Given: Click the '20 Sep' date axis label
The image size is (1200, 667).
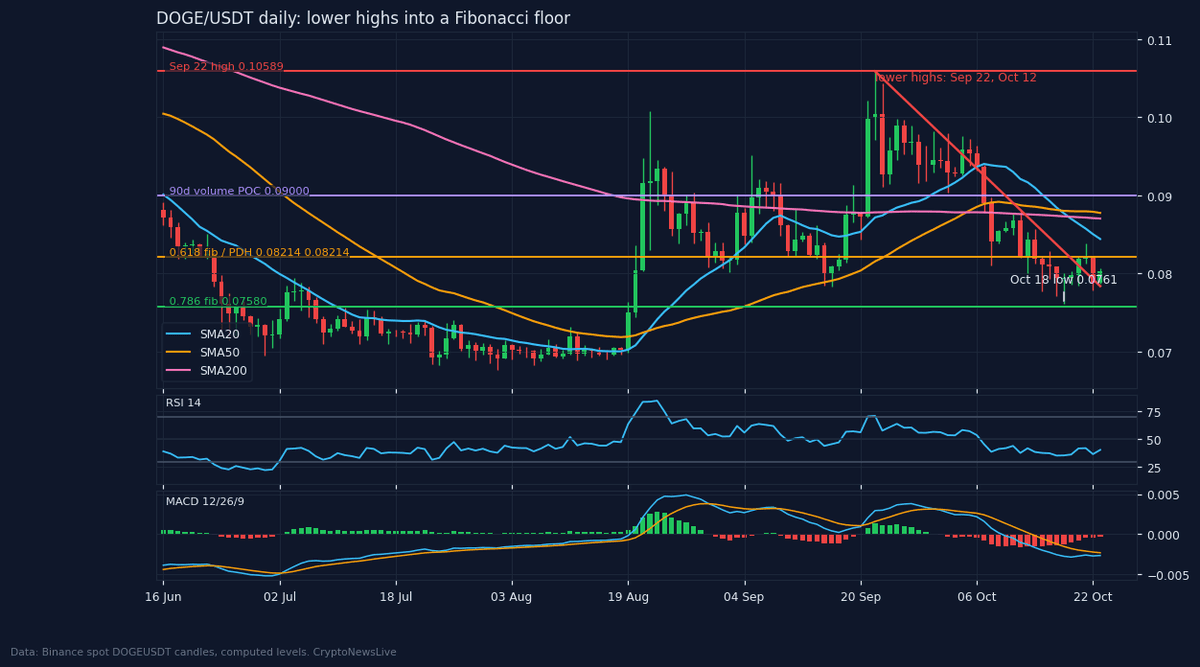Looking at the screenshot, I should 861,597.
